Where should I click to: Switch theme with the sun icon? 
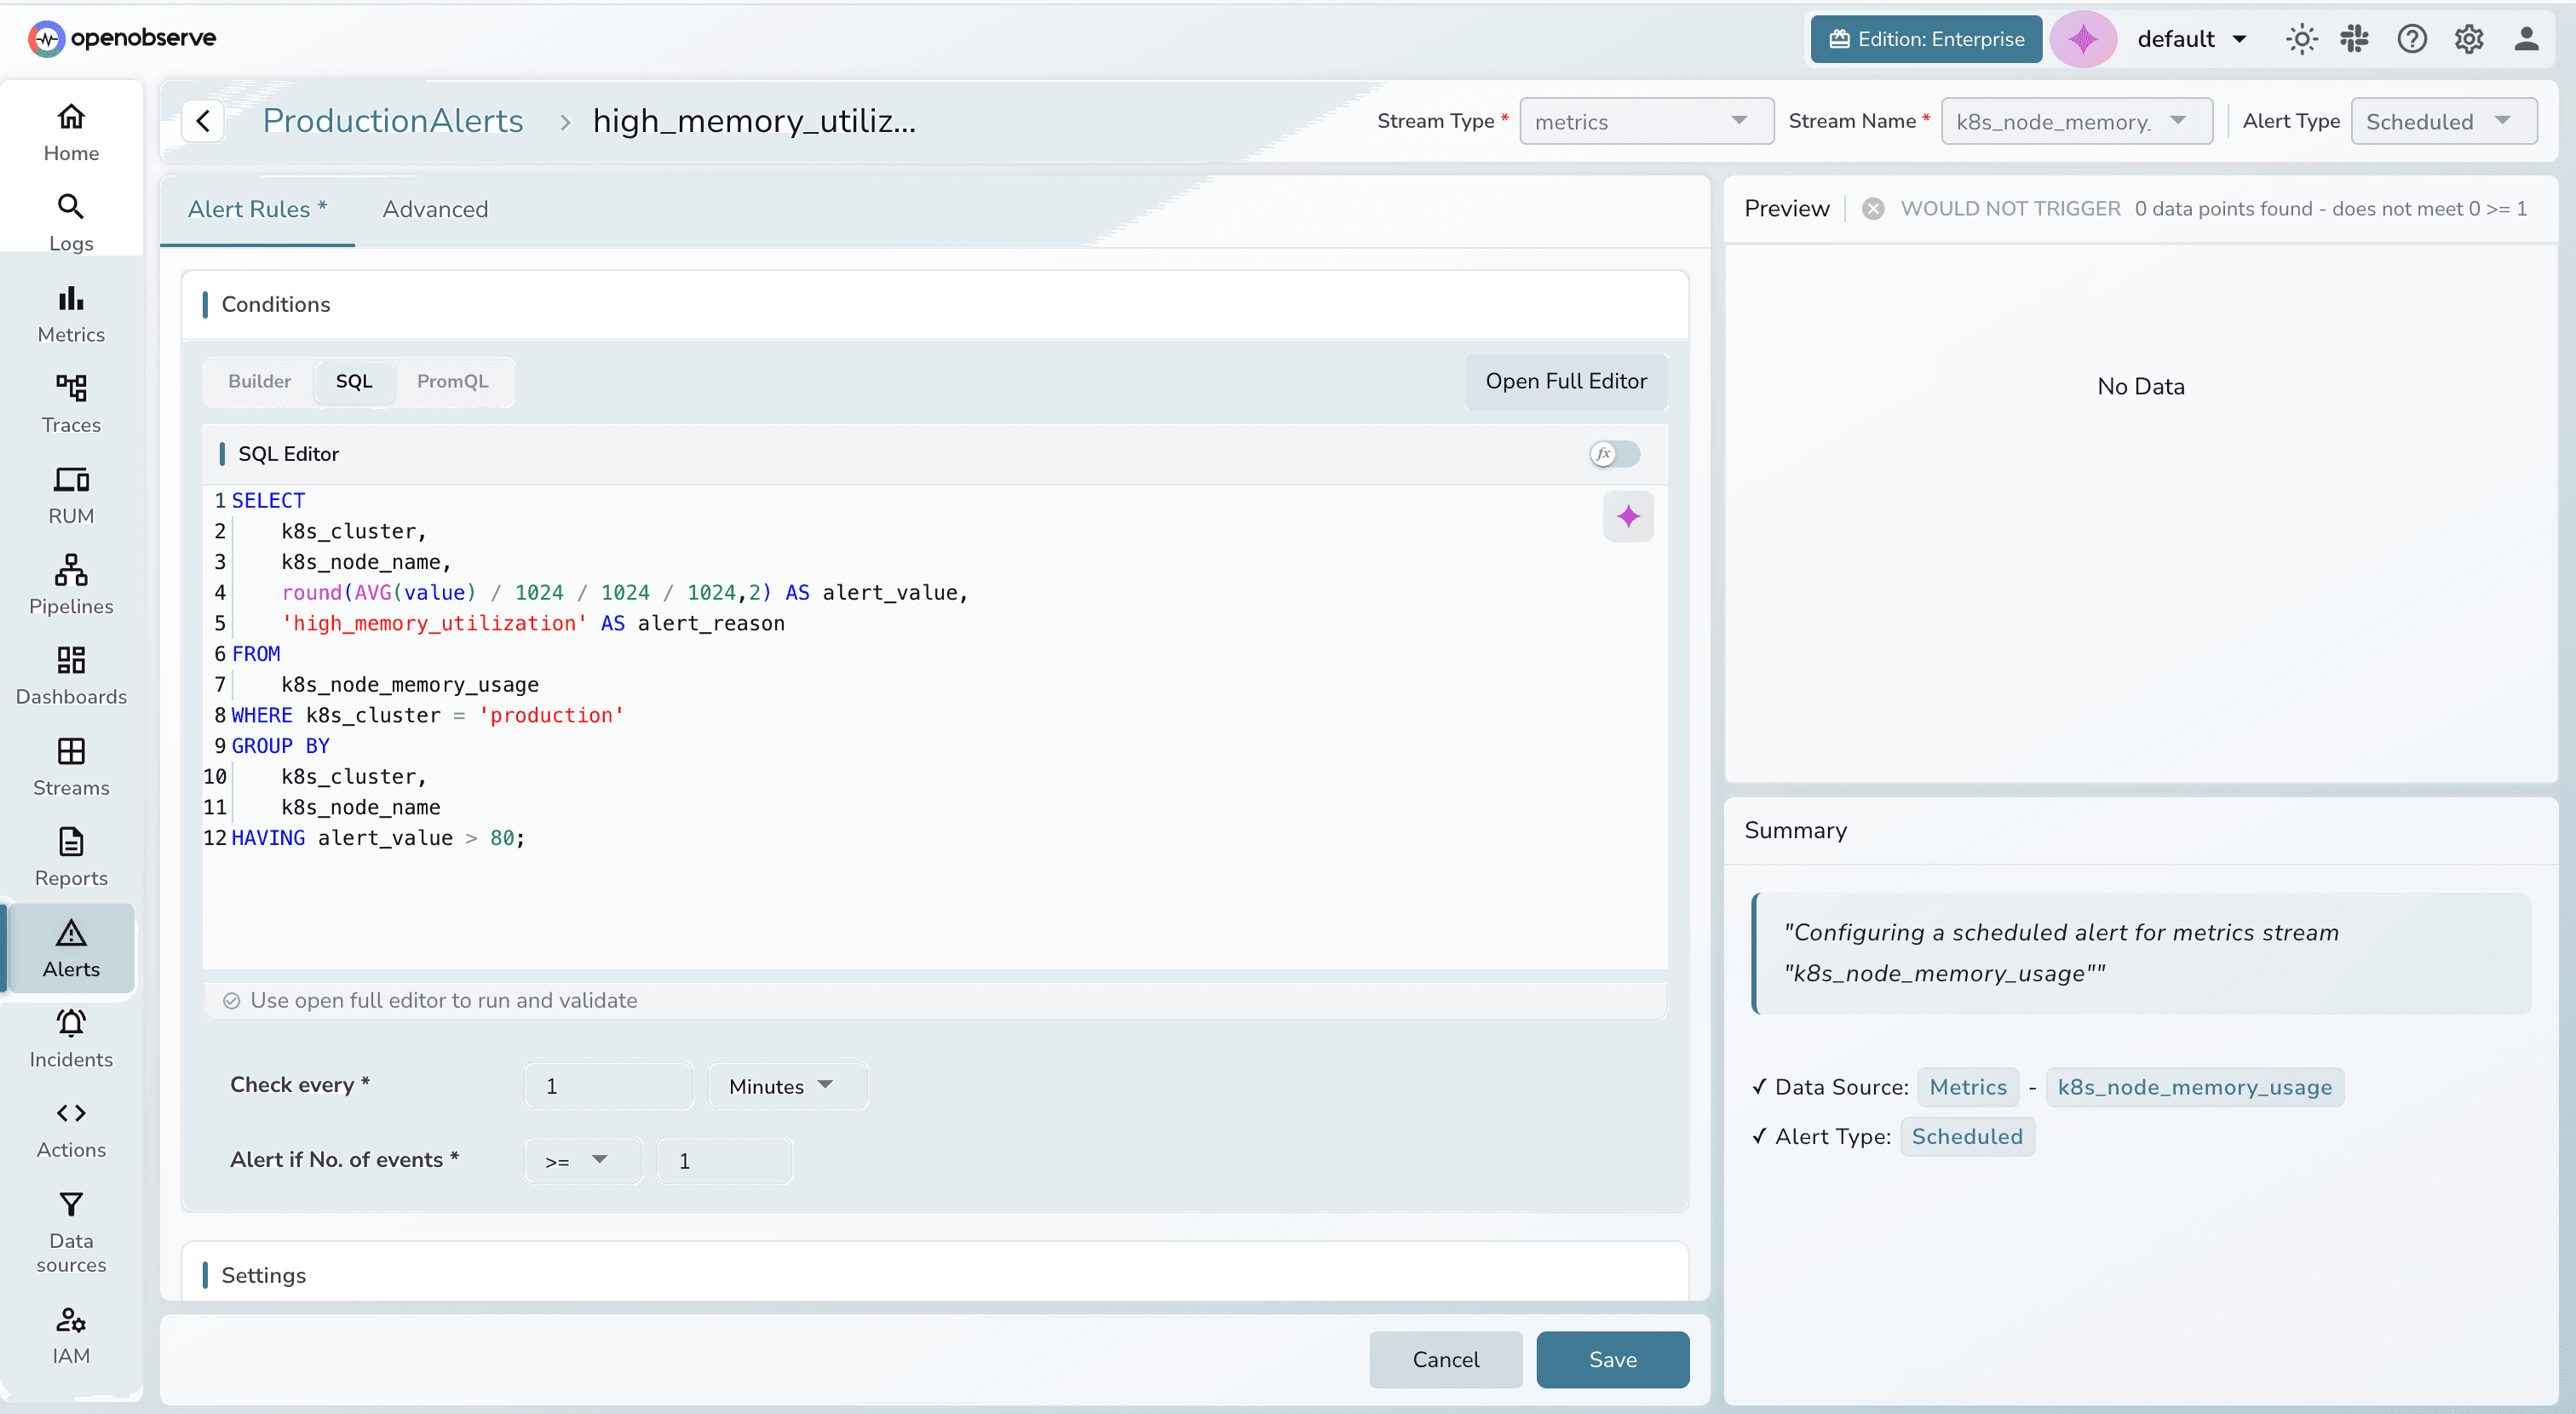[x=2301, y=39]
